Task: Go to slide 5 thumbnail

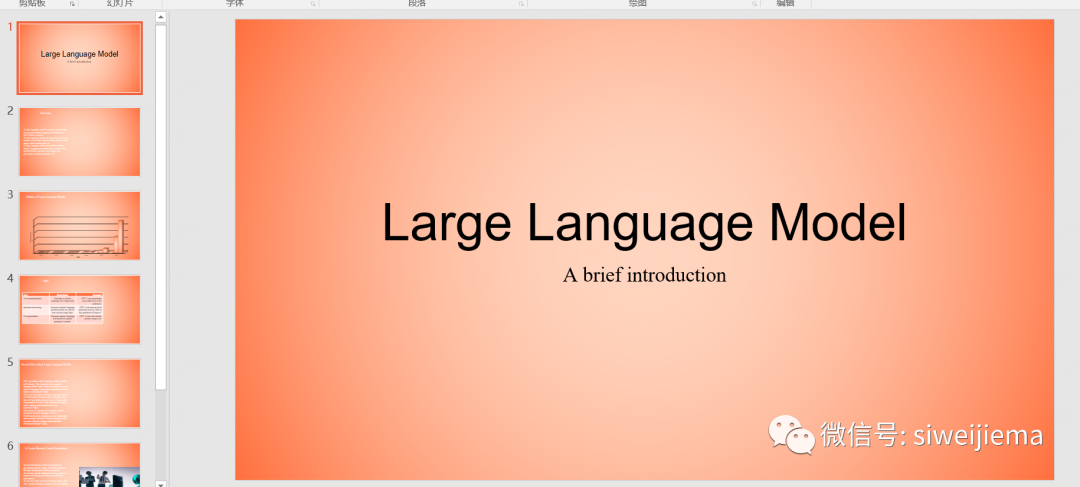Action: point(79,393)
